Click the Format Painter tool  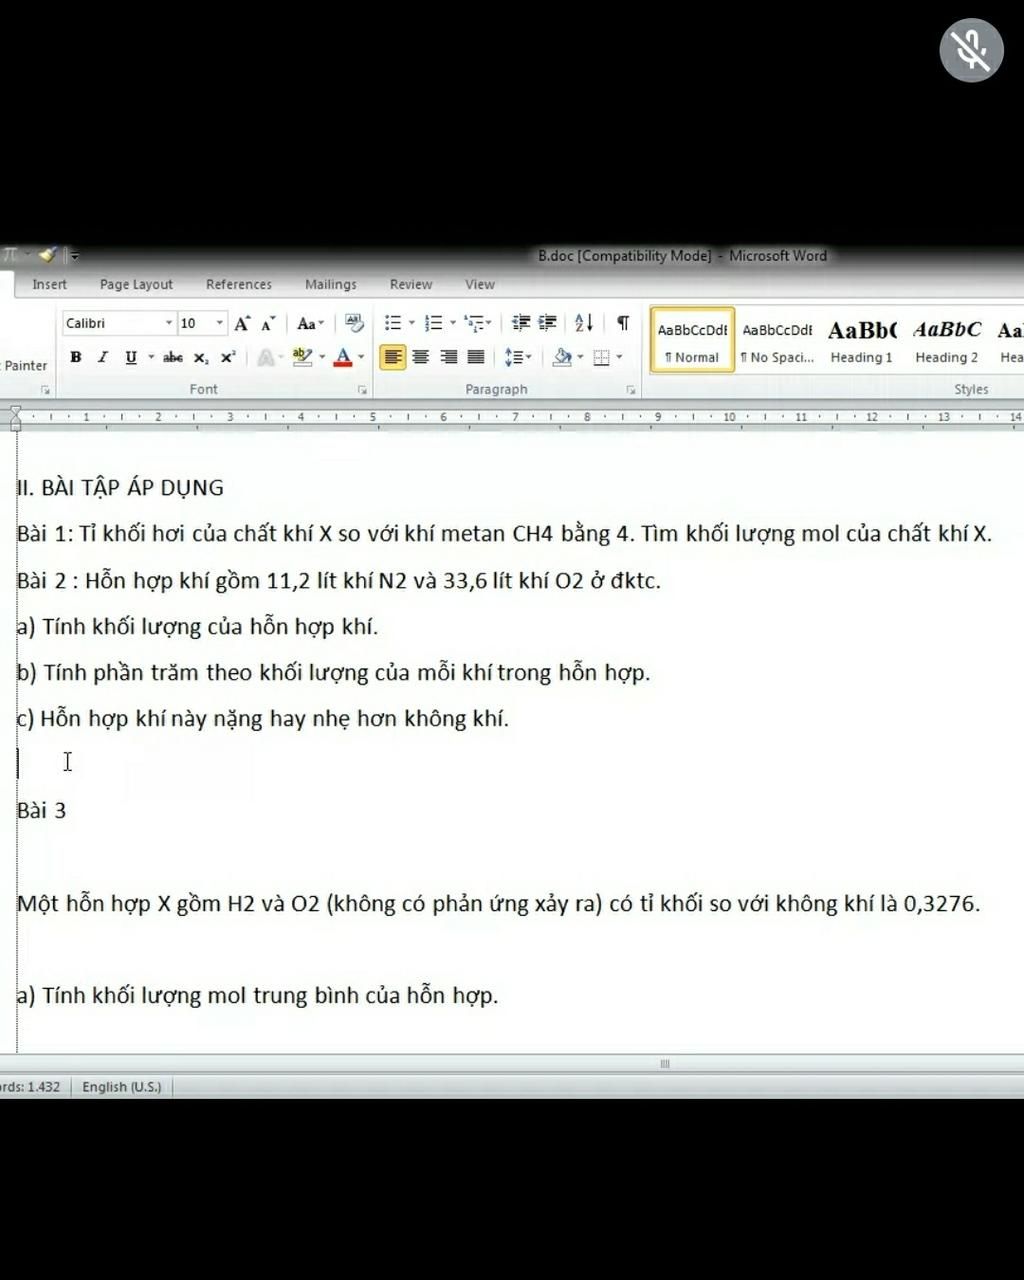pos(25,365)
